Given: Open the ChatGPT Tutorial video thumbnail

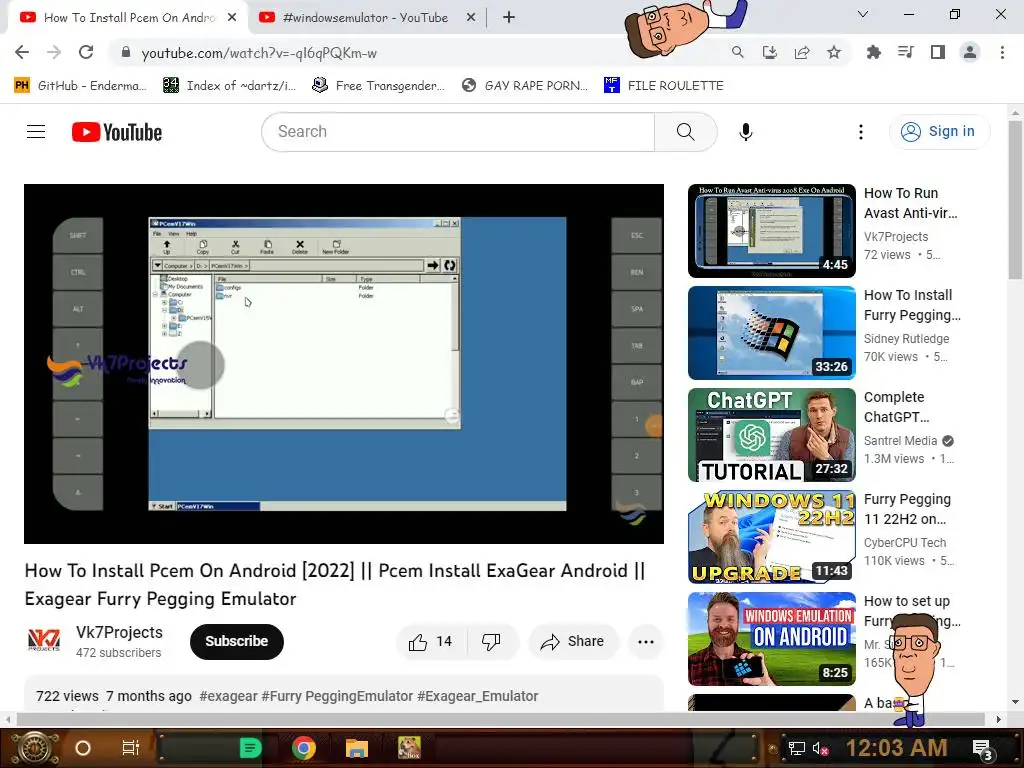Looking at the screenshot, I should [x=771, y=435].
